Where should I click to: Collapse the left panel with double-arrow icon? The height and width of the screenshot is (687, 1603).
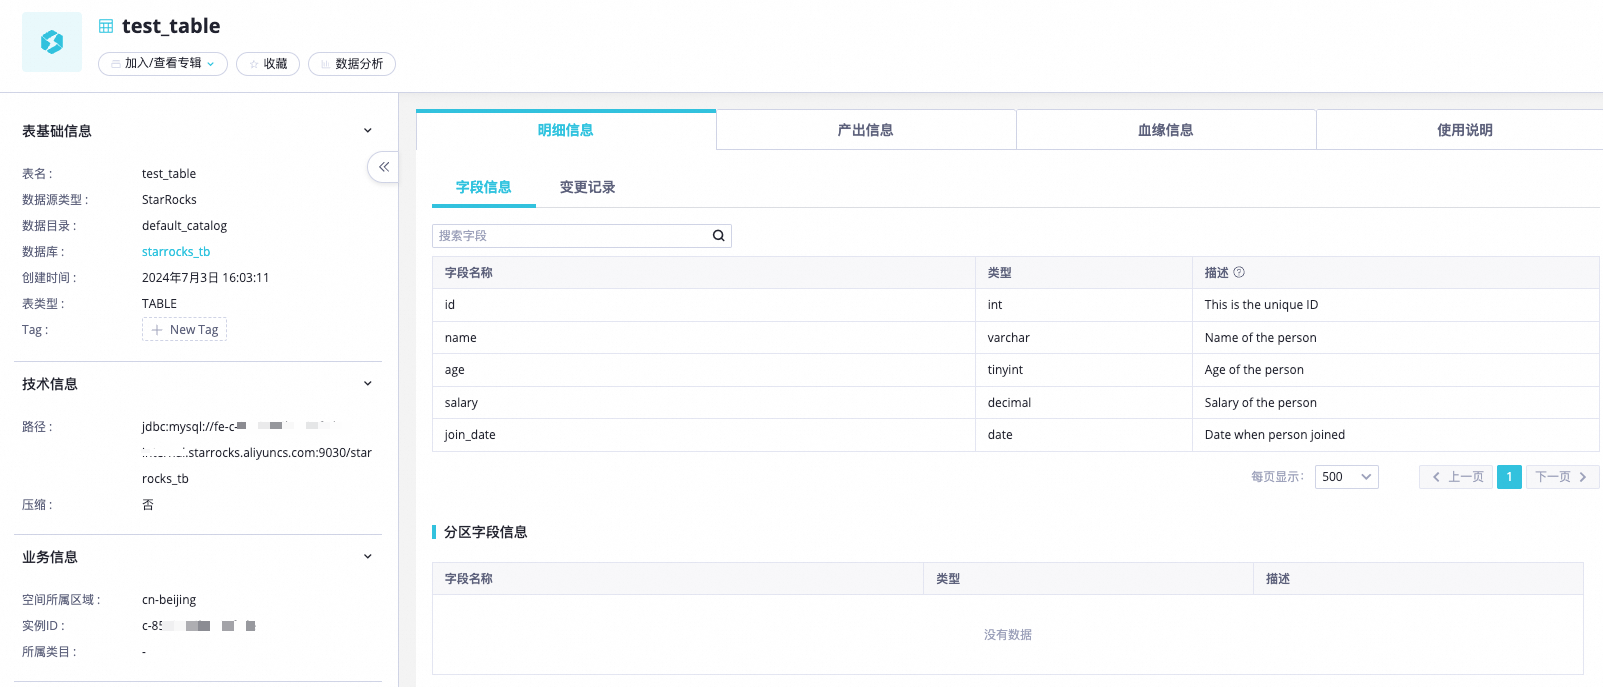(384, 167)
